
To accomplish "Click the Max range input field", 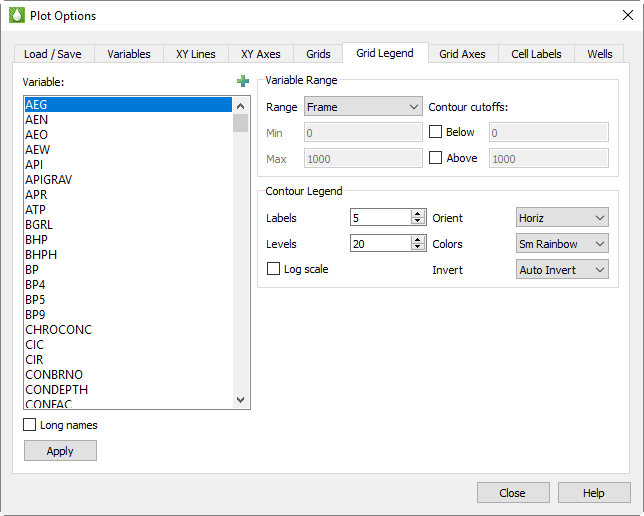I will (363, 159).
